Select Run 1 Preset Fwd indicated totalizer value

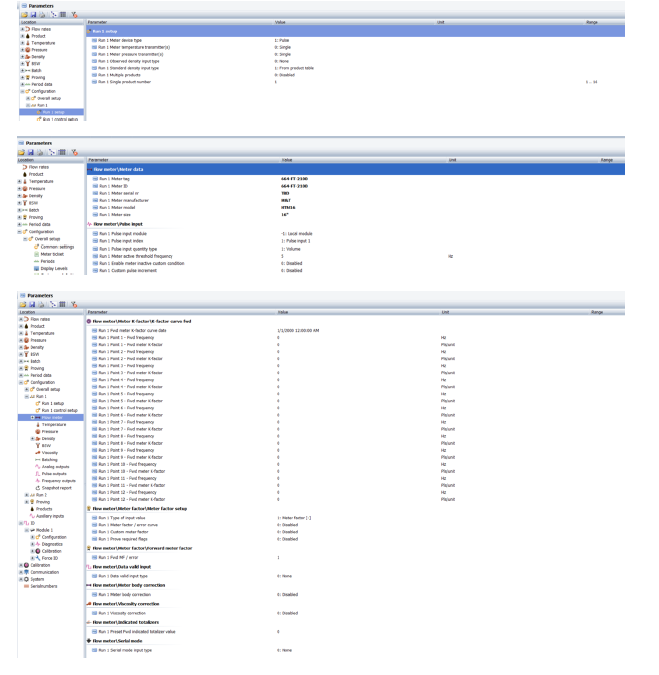pos(137,632)
